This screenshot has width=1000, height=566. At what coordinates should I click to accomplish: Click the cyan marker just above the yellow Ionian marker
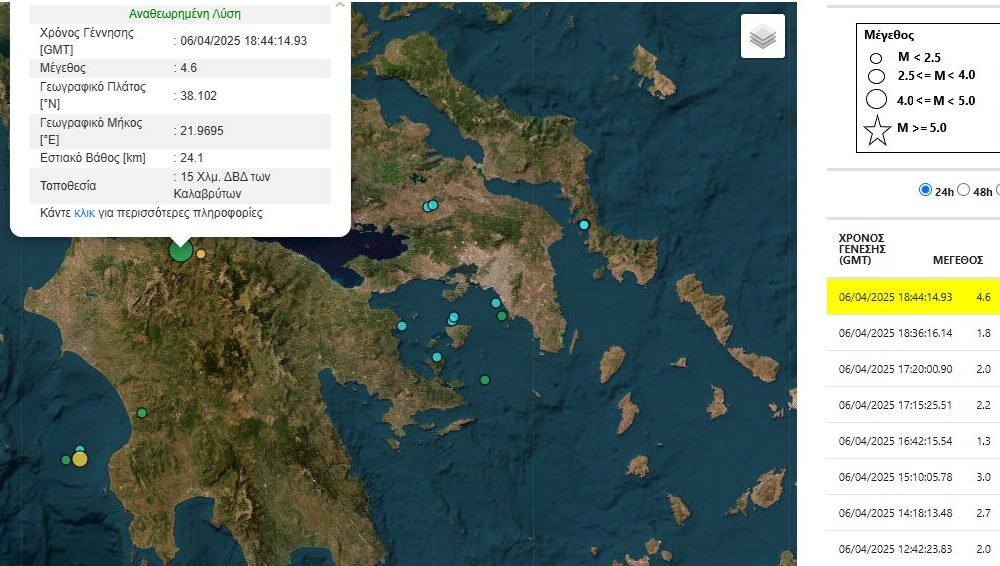click(x=80, y=449)
